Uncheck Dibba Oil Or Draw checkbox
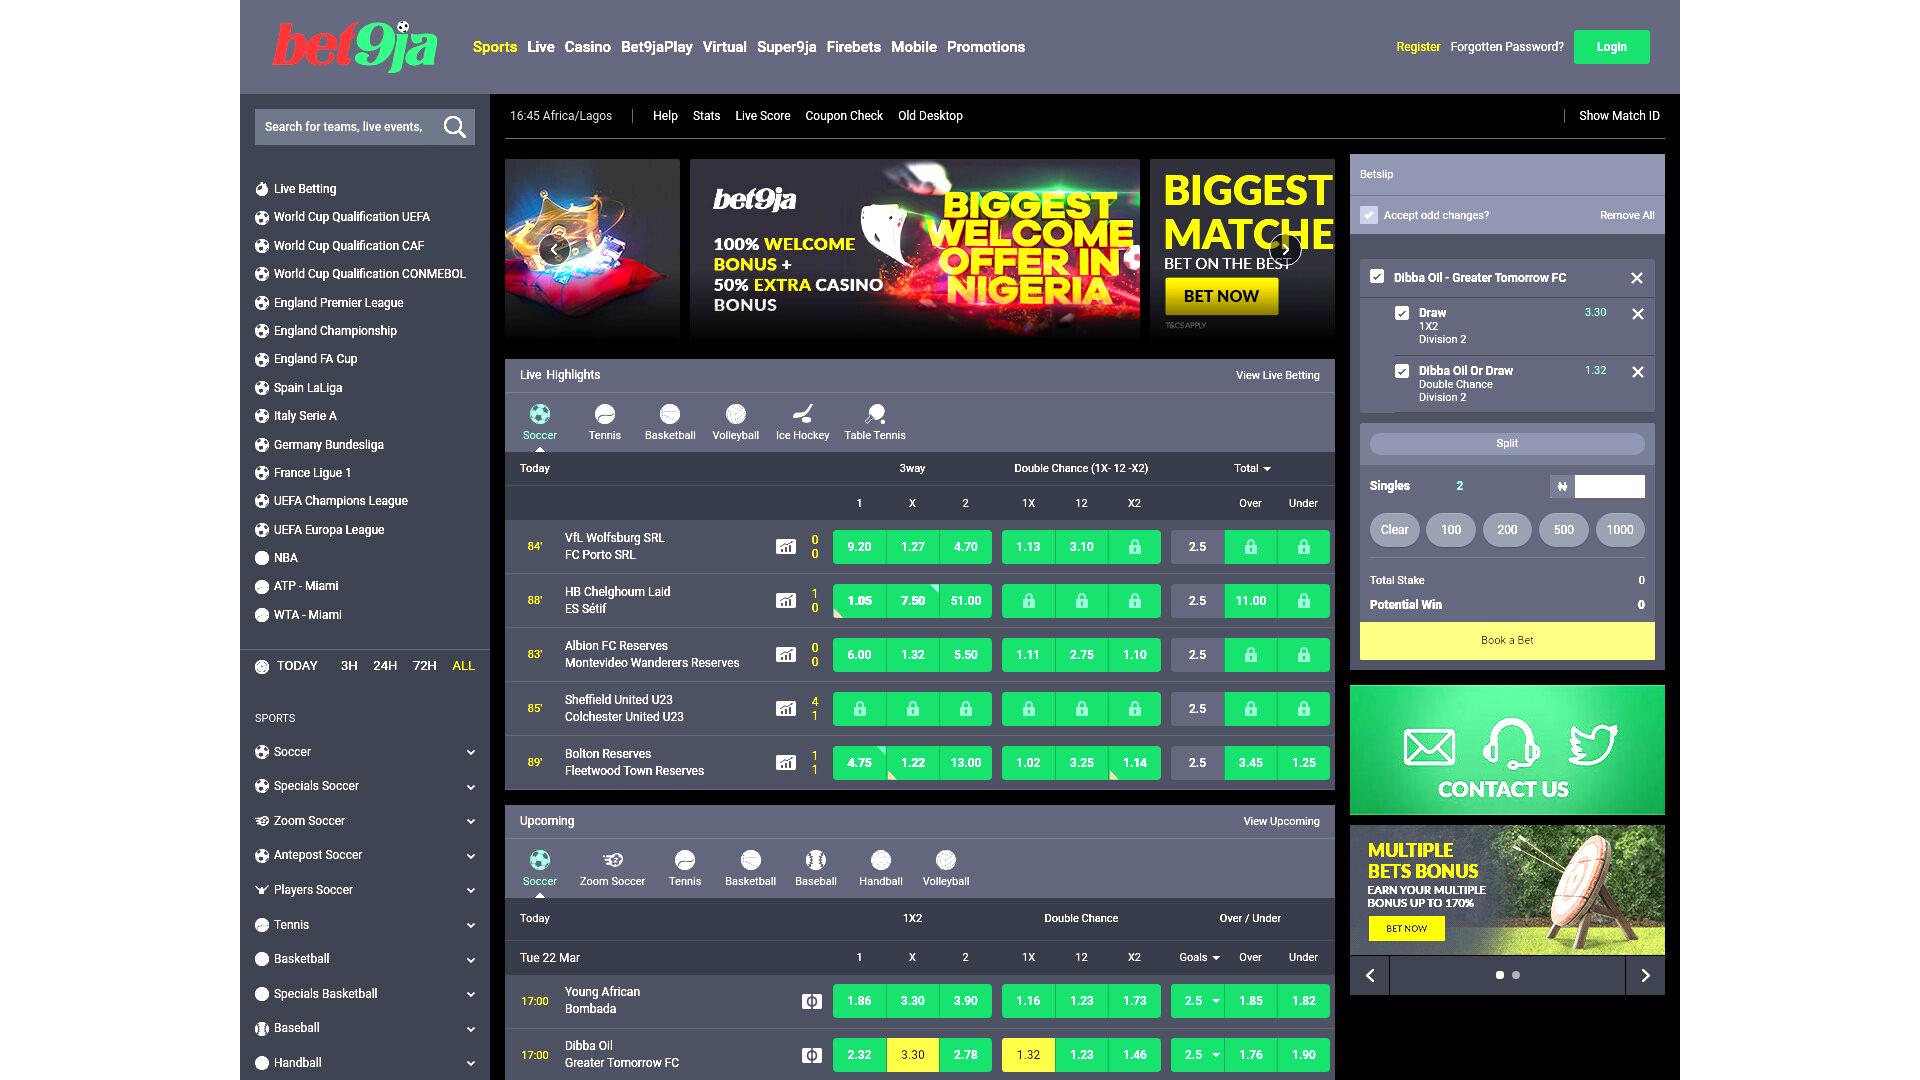The height and width of the screenshot is (1080, 1920). [1402, 371]
